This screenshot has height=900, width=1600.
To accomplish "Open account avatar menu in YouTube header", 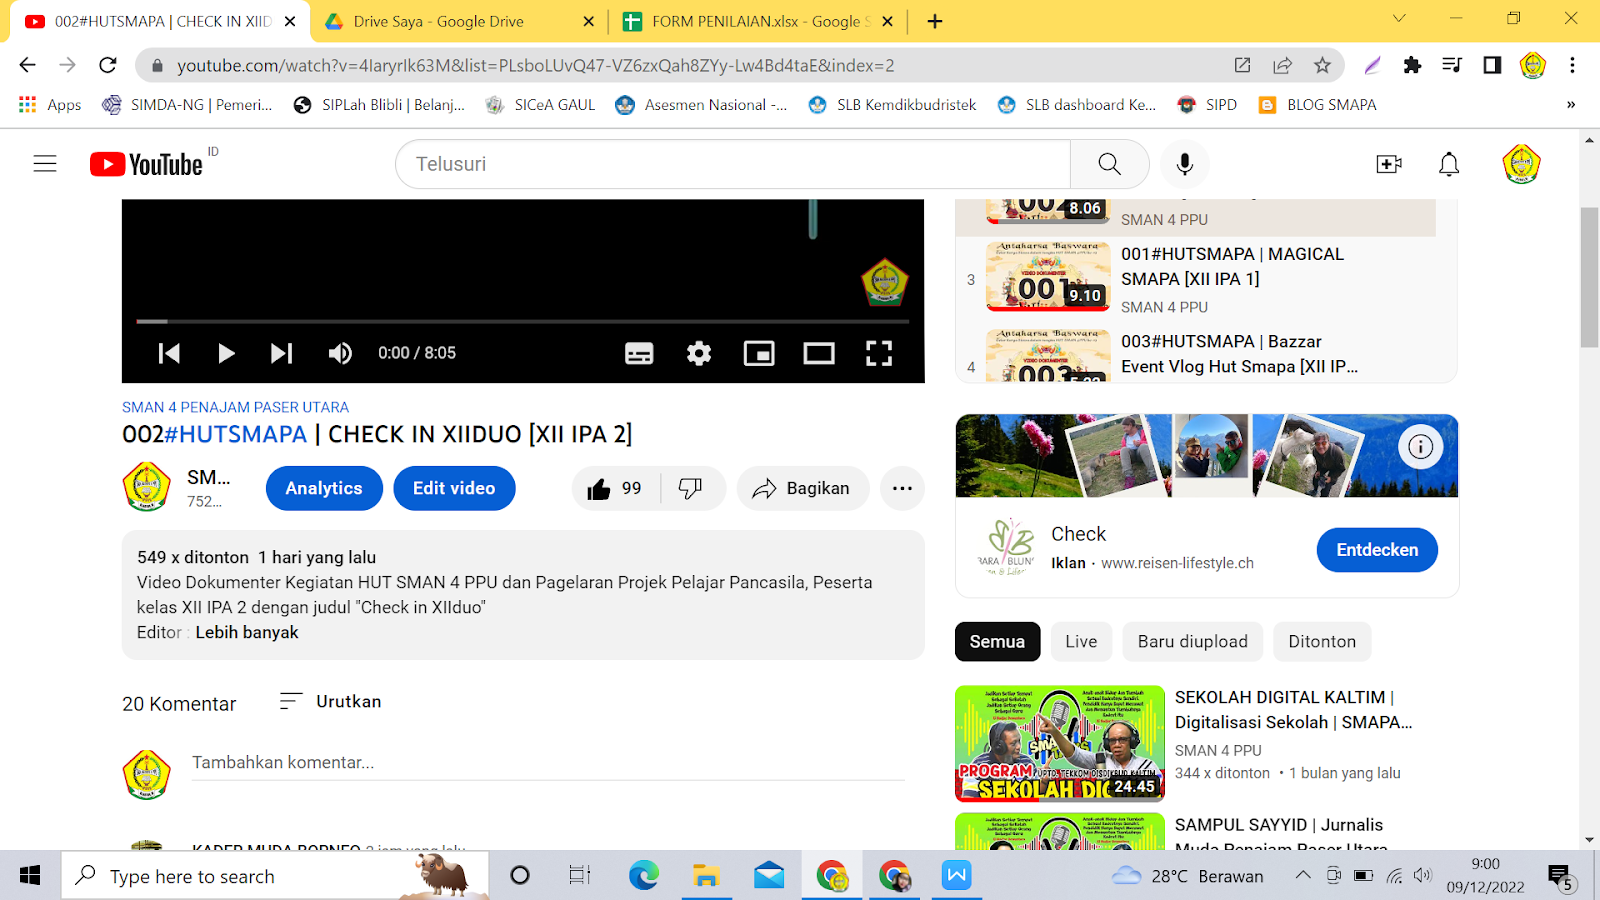I will coord(1521,164).
